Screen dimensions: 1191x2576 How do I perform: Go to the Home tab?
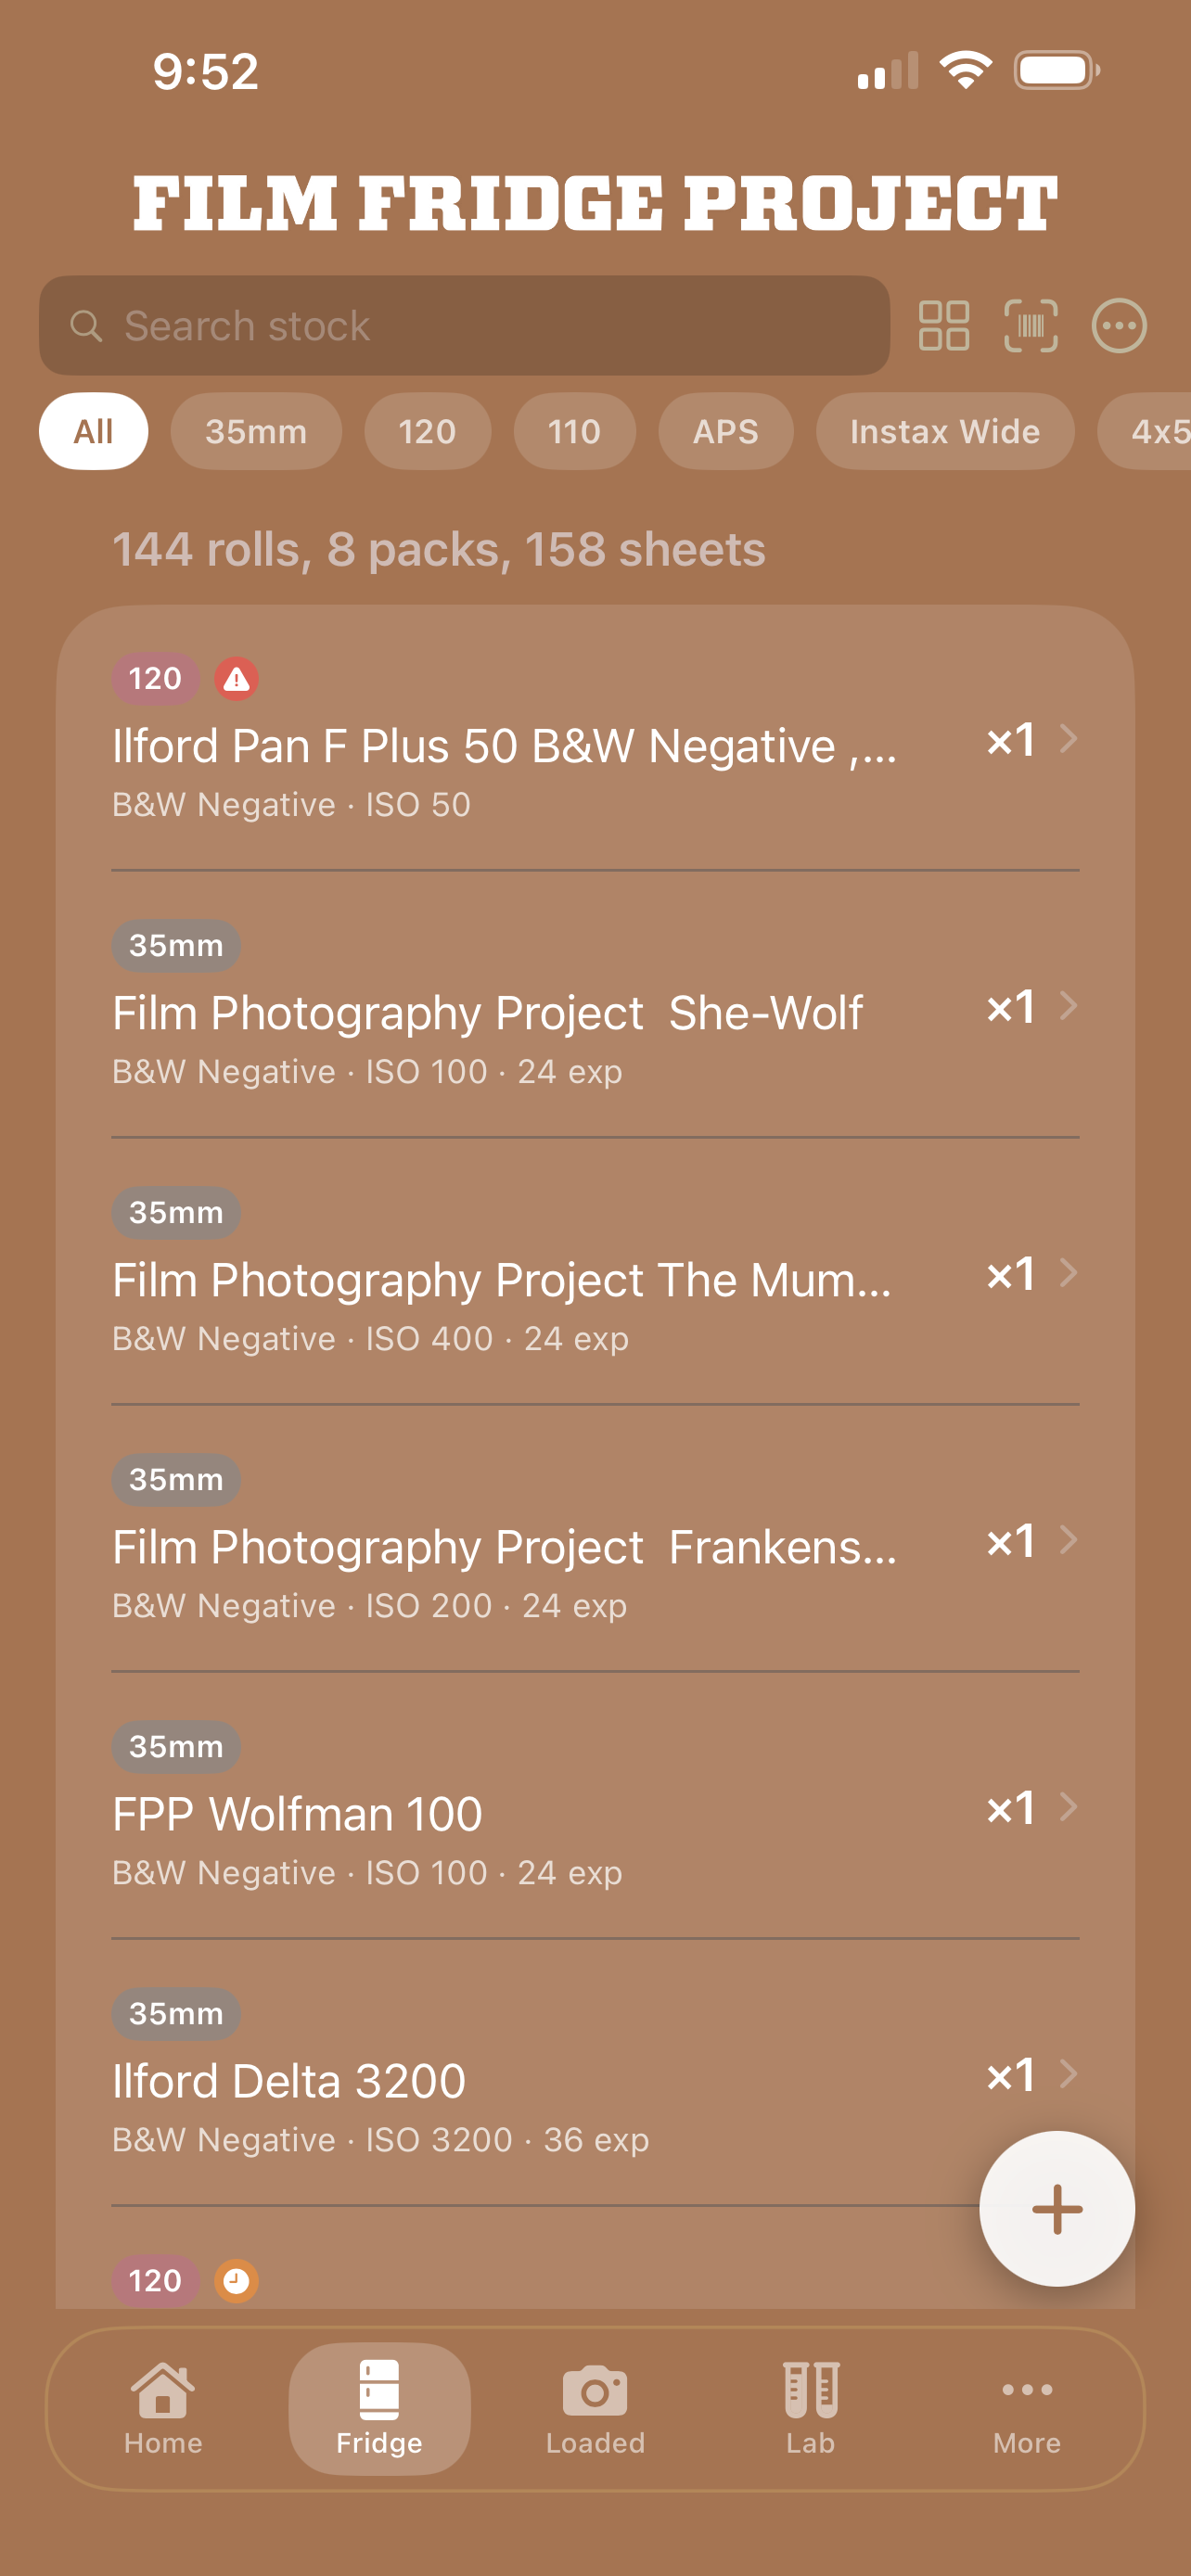pos(163,2408)
